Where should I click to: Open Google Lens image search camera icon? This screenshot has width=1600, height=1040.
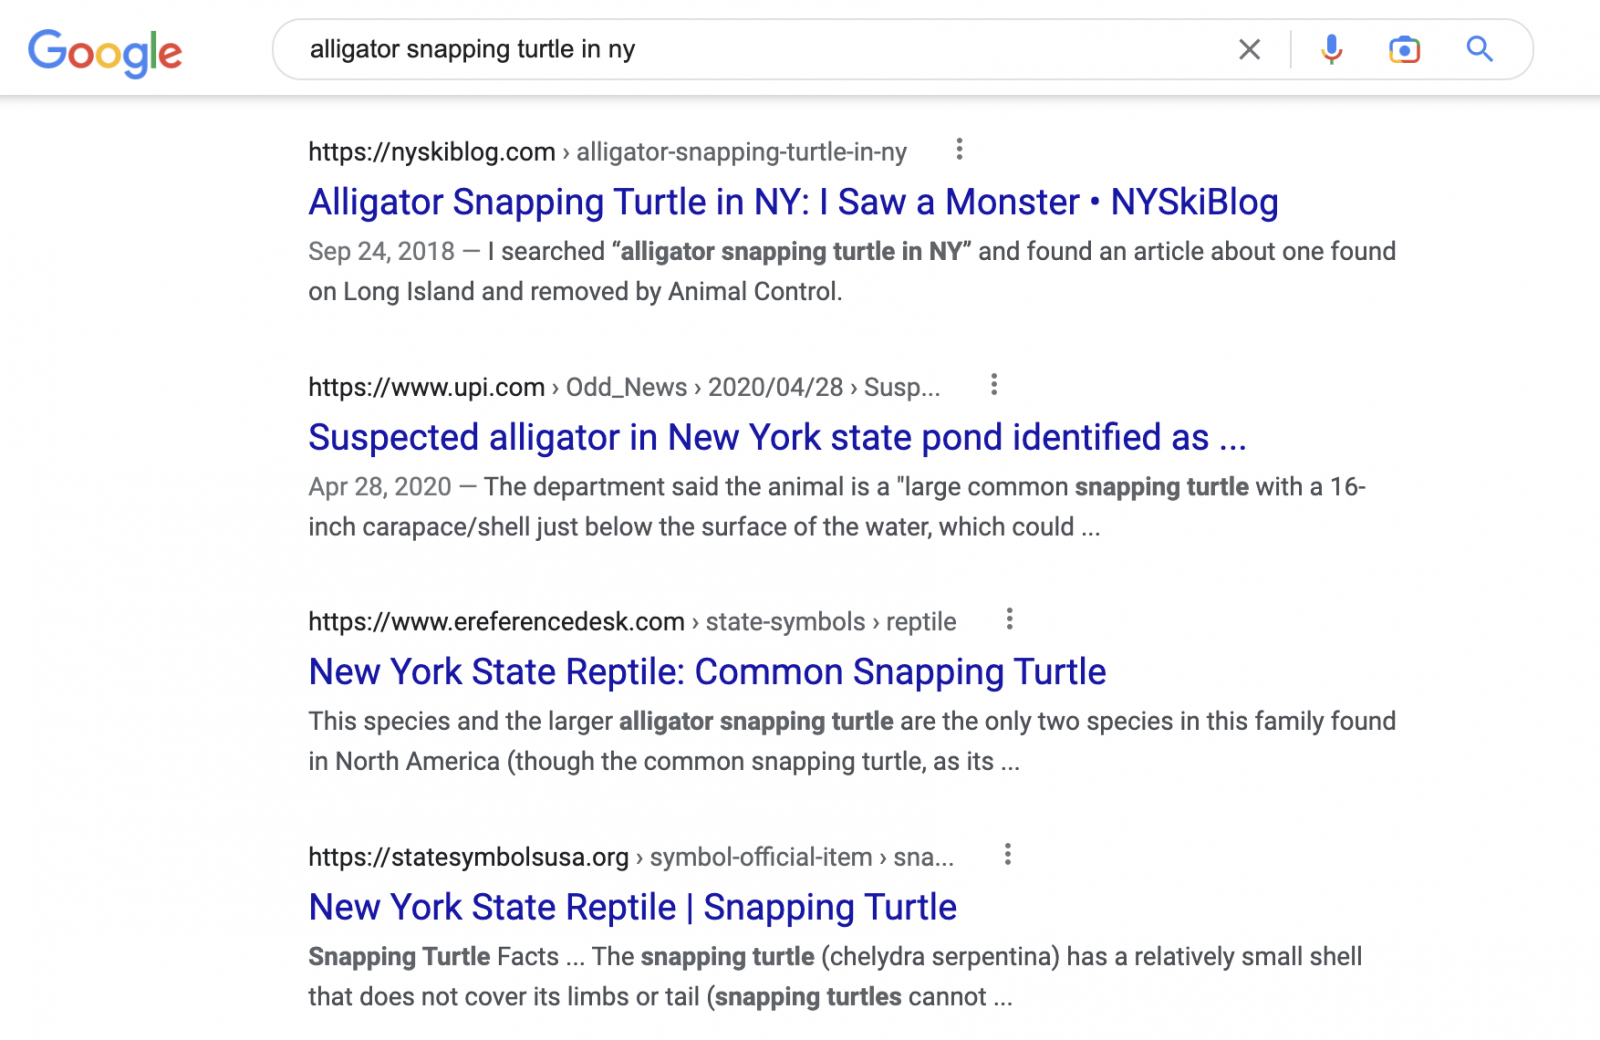click(x=1404, y=48)
